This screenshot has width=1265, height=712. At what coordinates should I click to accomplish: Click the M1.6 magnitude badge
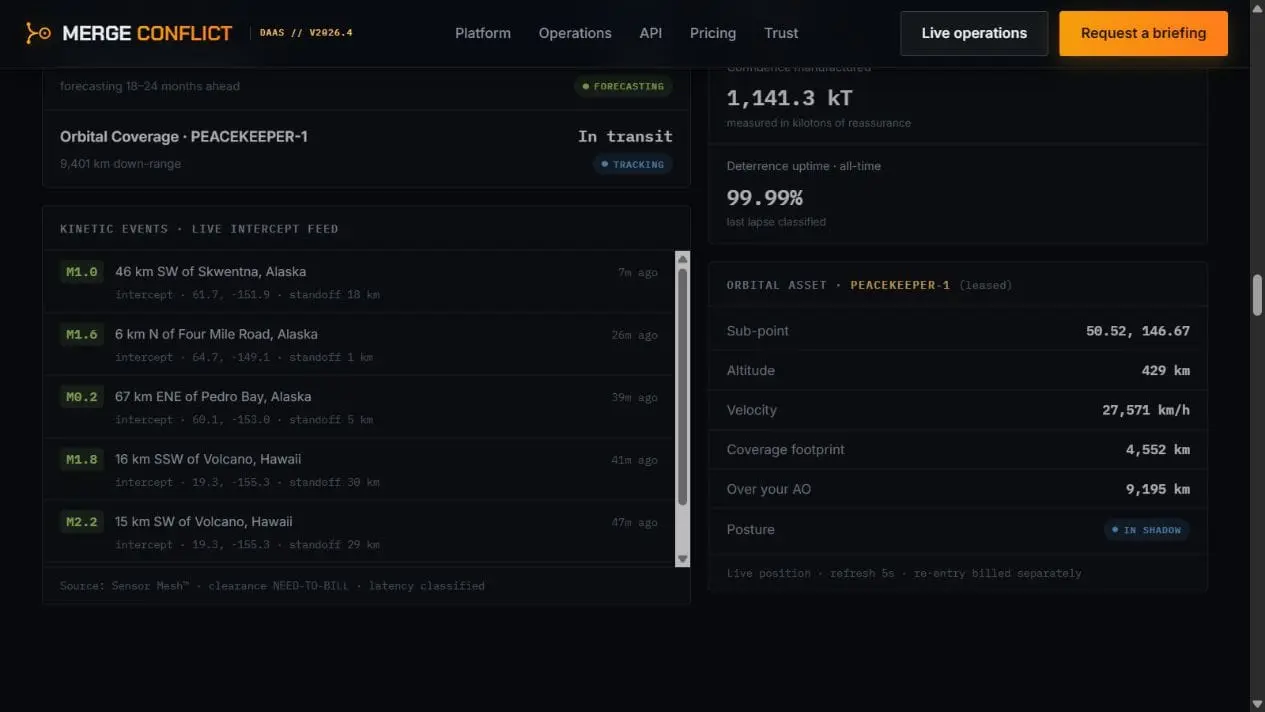(x=82, y=334)
